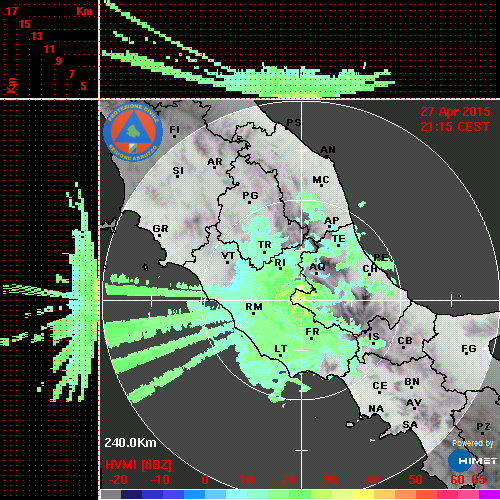Select the RM city marker
This screenshot has width=500, height=500.
click(254, 314)
